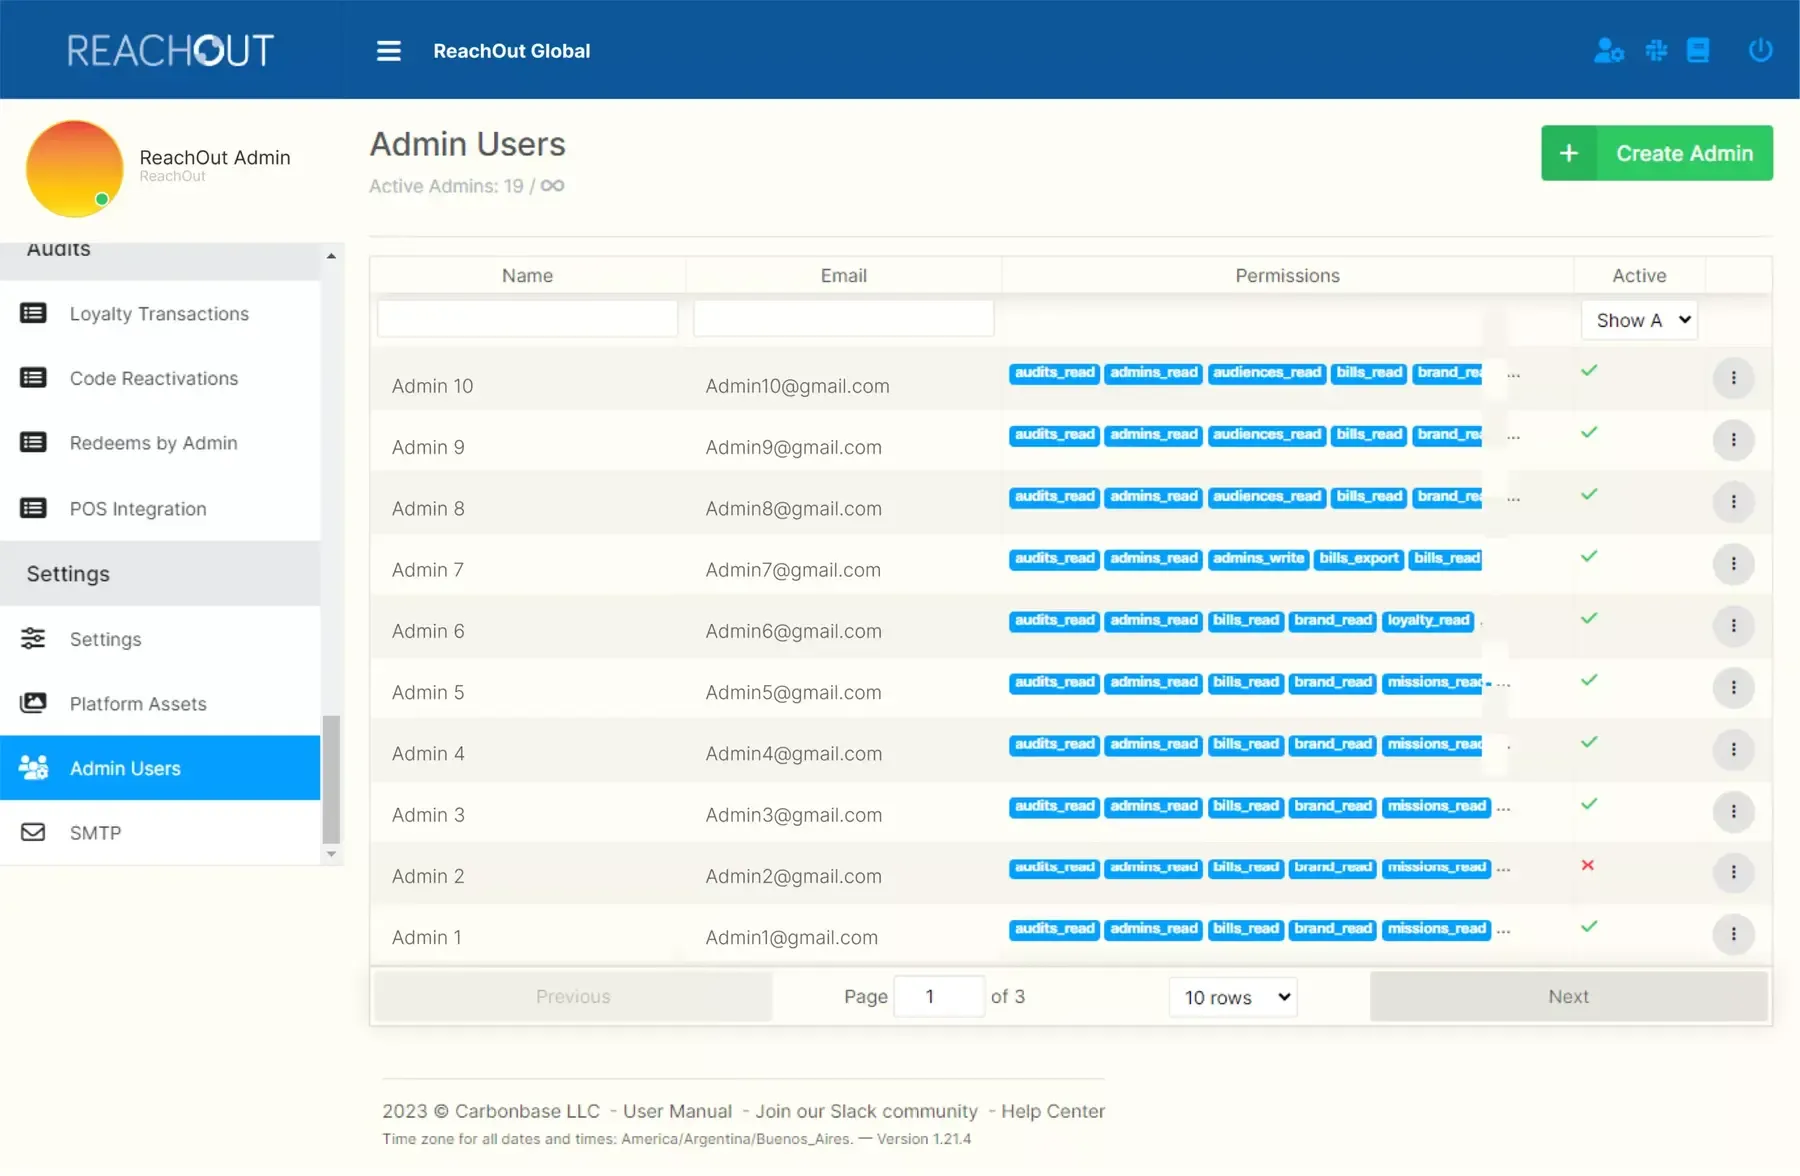This screenshot has width=1800, height=1176.
Task: Click the red X status for Admin 2
Action: click(1588, 865)
